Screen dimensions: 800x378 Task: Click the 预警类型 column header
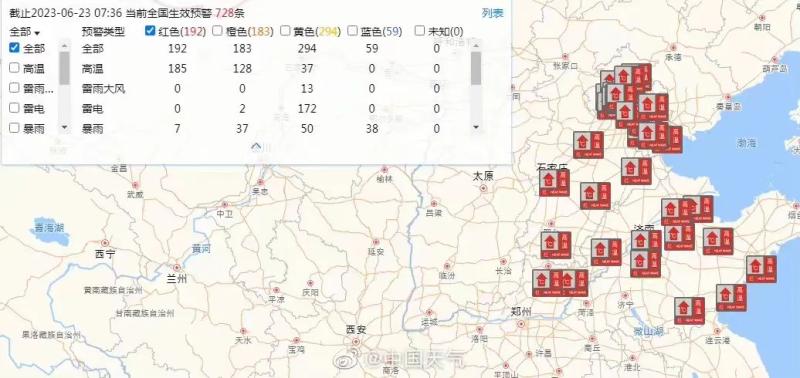pos(103,32)
